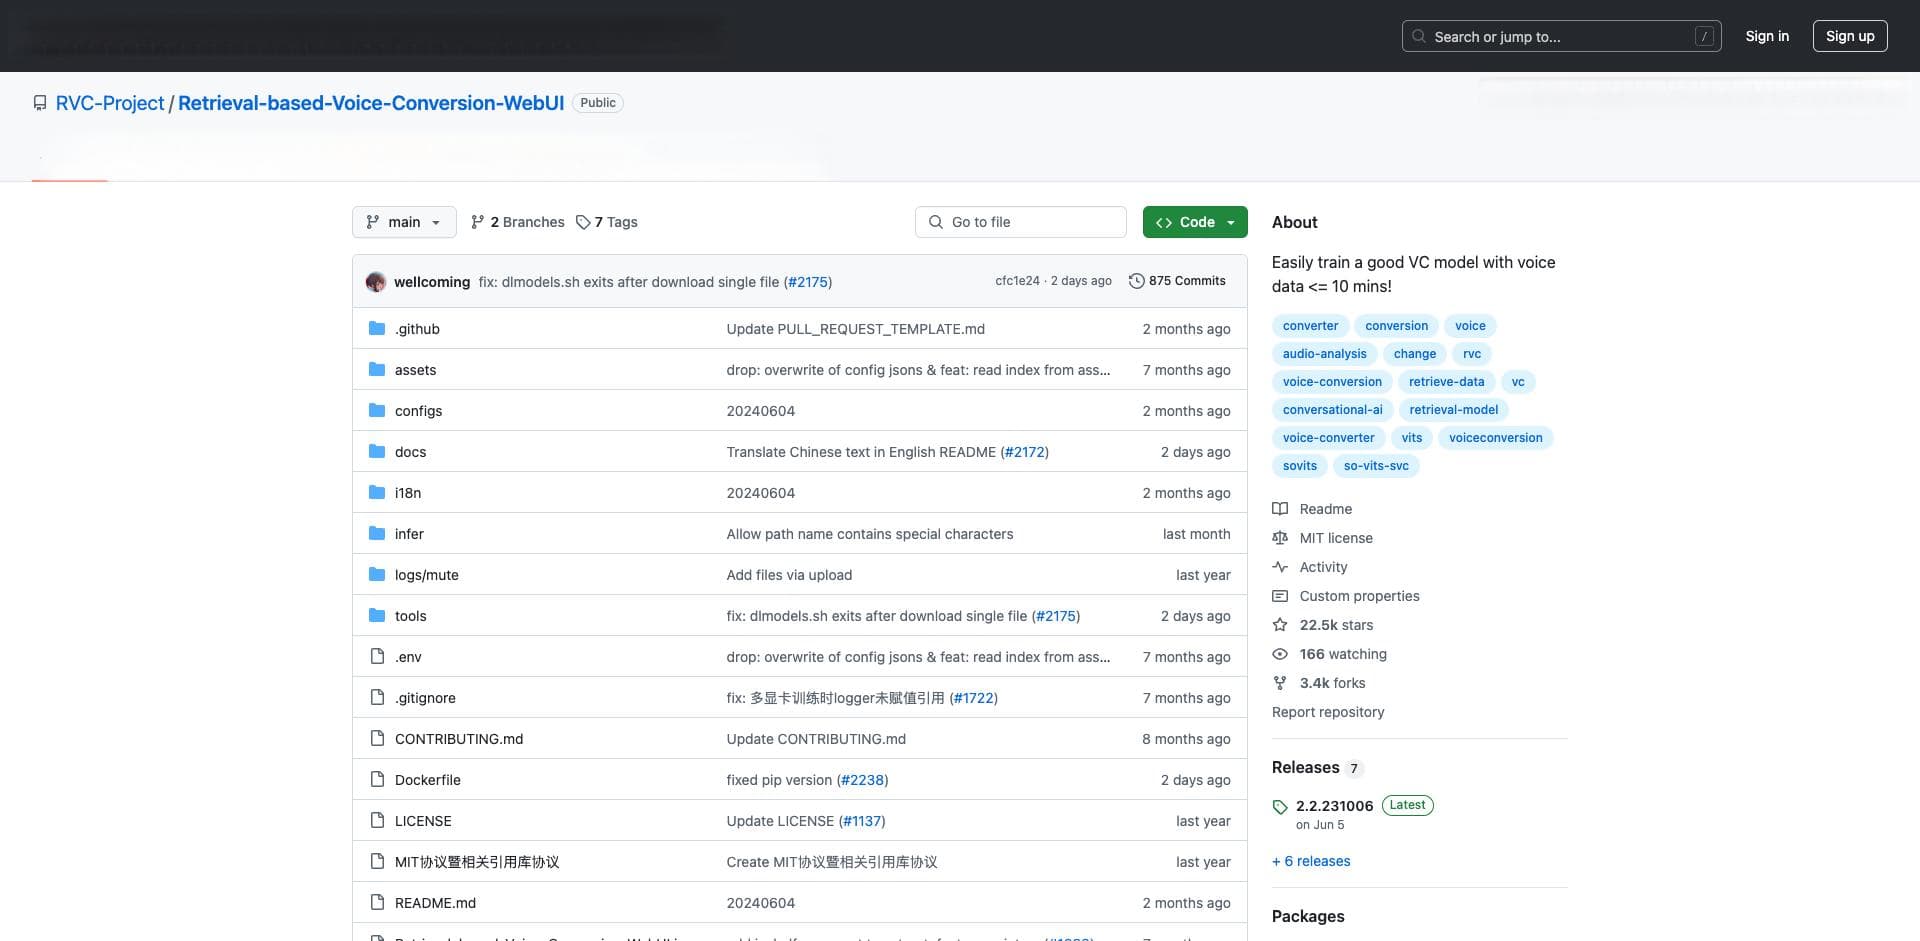Click the assets folder icon
Screen dimensions: 1920x941
click(377, 370)
